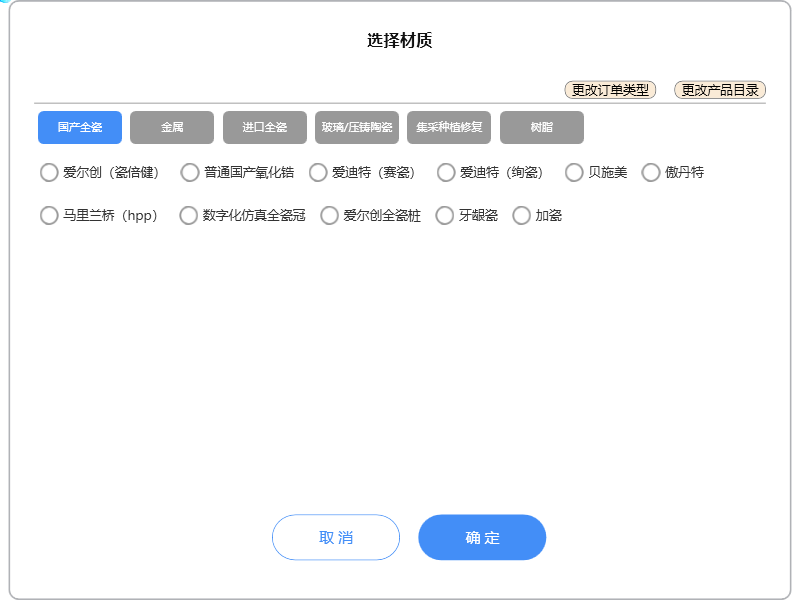Pick 爱迪特（赛瓷）as the material

click(318, 173)
